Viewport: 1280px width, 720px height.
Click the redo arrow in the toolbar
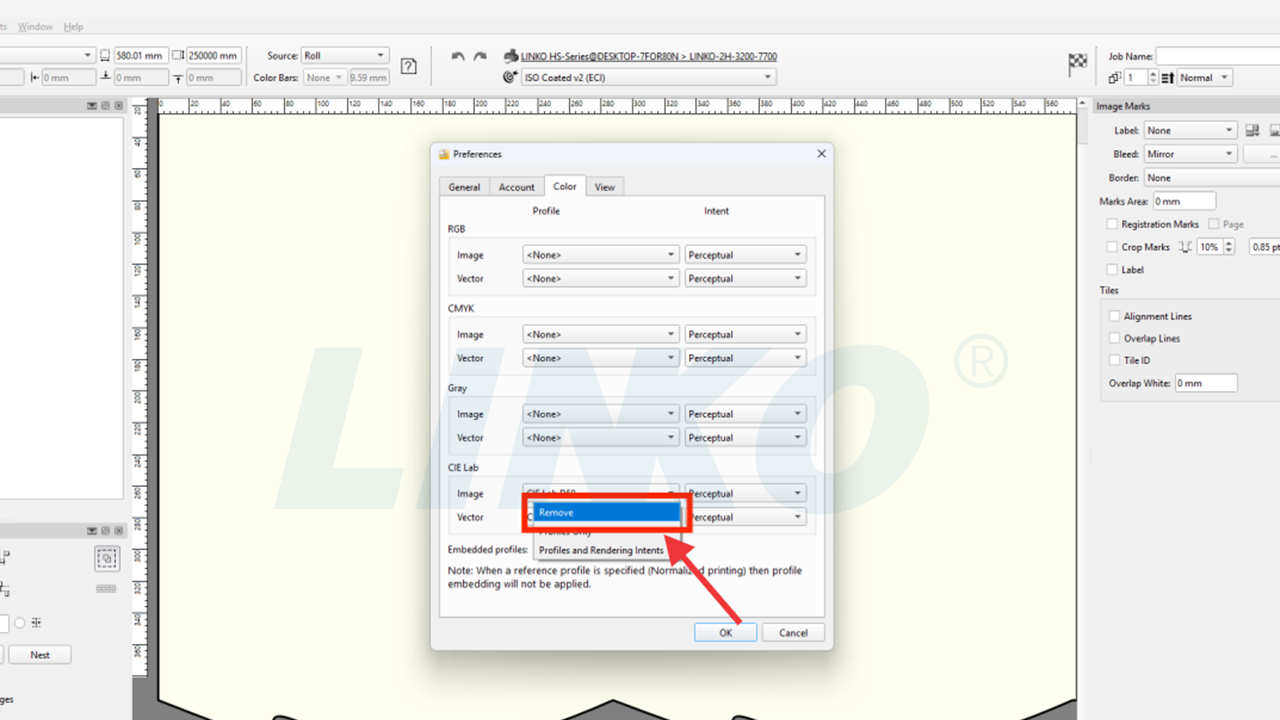[x=480, y=57]
